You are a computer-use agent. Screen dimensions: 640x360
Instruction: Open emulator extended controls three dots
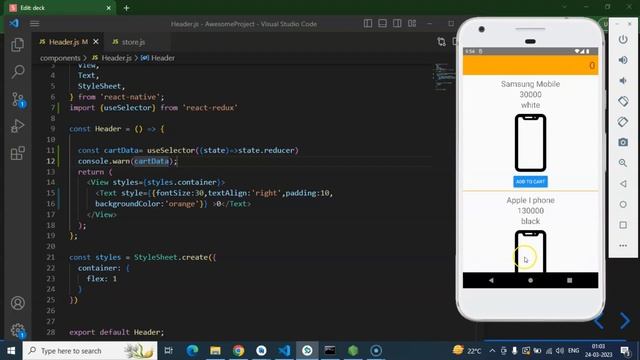tap(623, 245)
